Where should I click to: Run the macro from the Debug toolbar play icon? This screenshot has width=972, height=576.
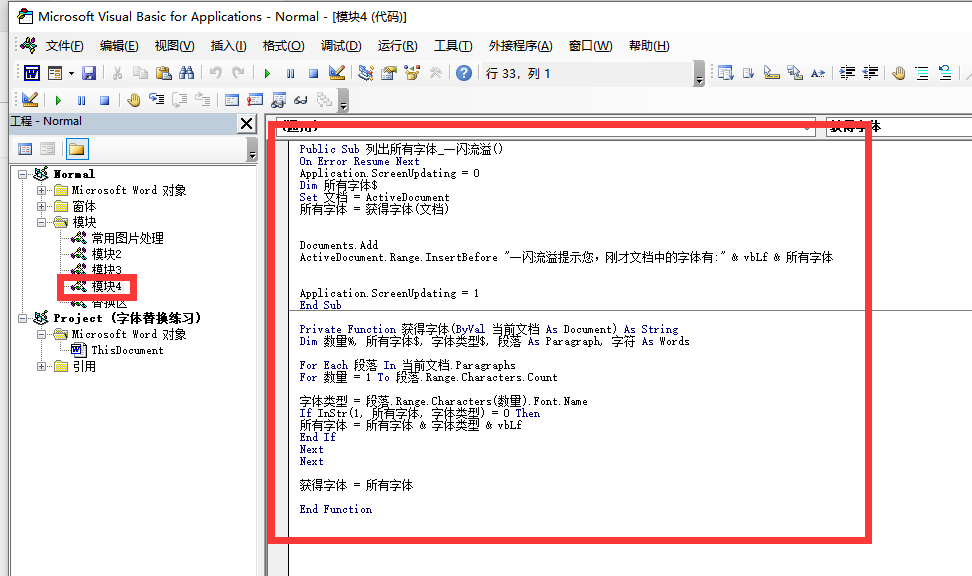click(58, 100)
